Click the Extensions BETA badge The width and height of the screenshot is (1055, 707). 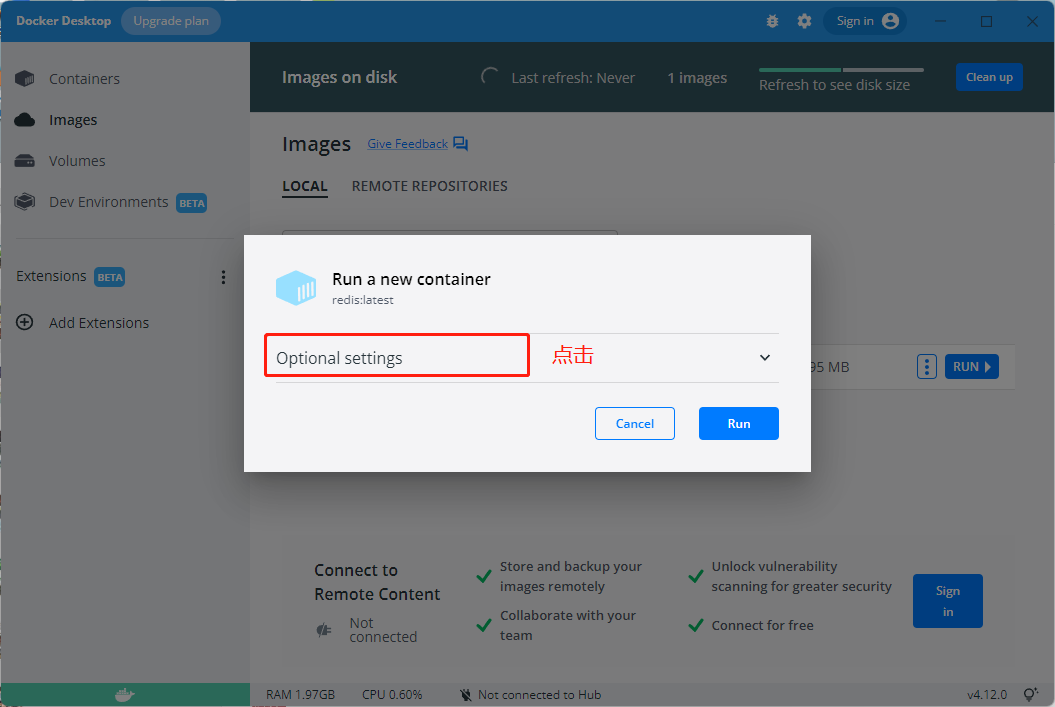(x=109, y=277)
